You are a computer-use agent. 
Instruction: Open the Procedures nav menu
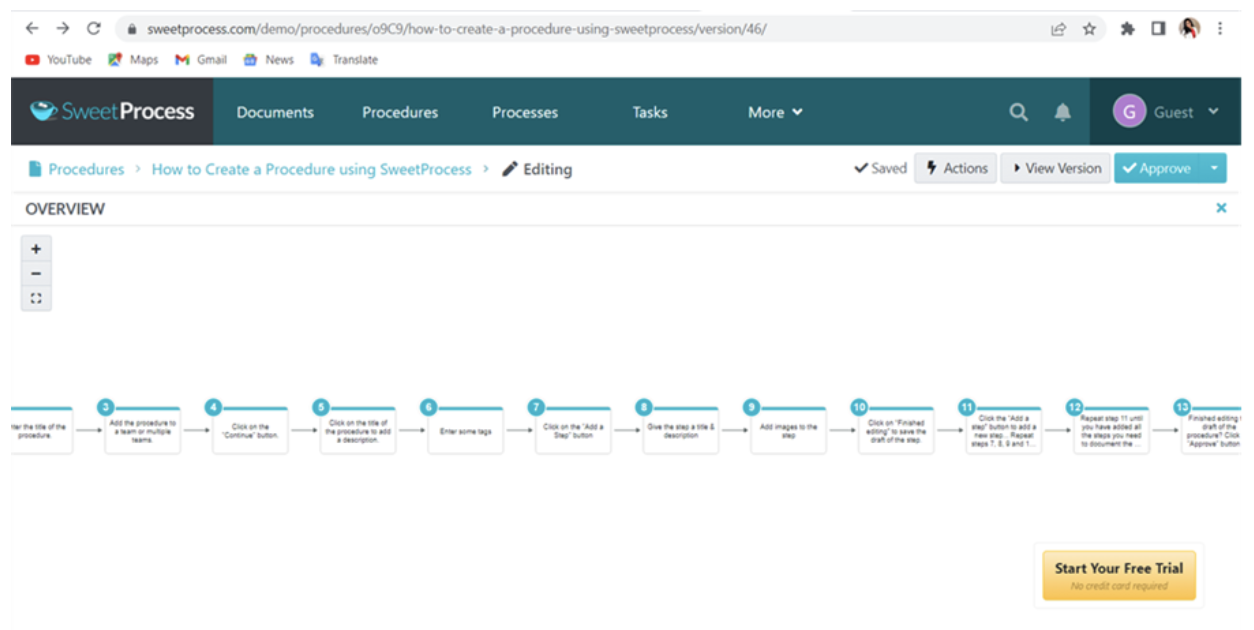(400, 112)
